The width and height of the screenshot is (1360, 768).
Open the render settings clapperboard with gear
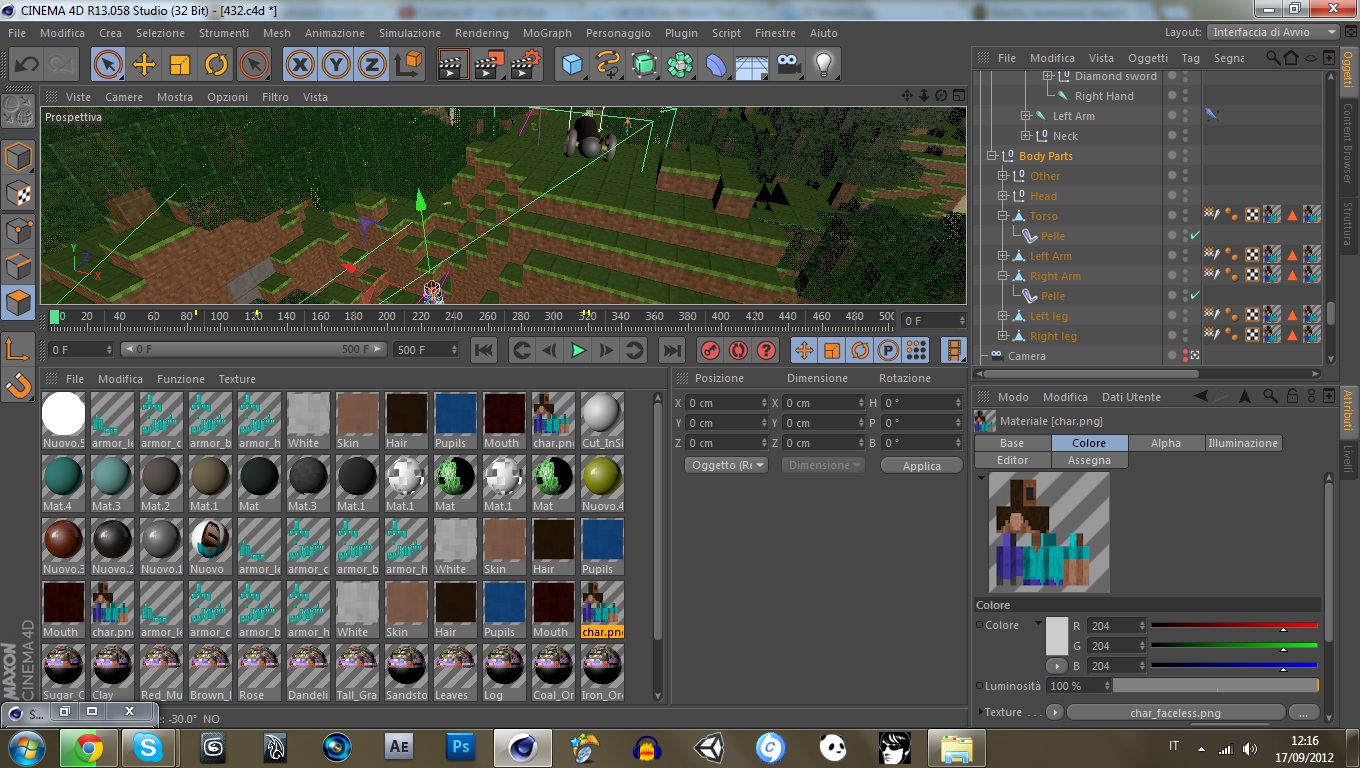(525, 65)
